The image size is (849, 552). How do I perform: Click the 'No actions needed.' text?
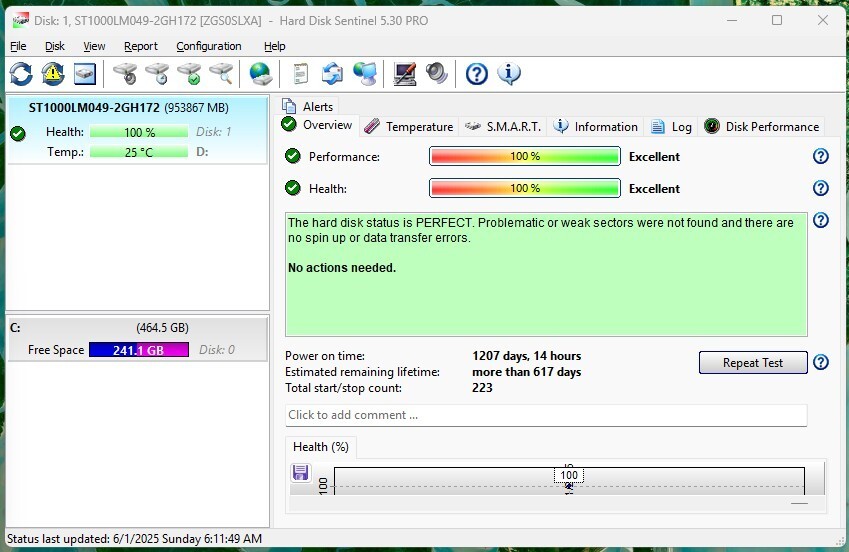(342, 268)
